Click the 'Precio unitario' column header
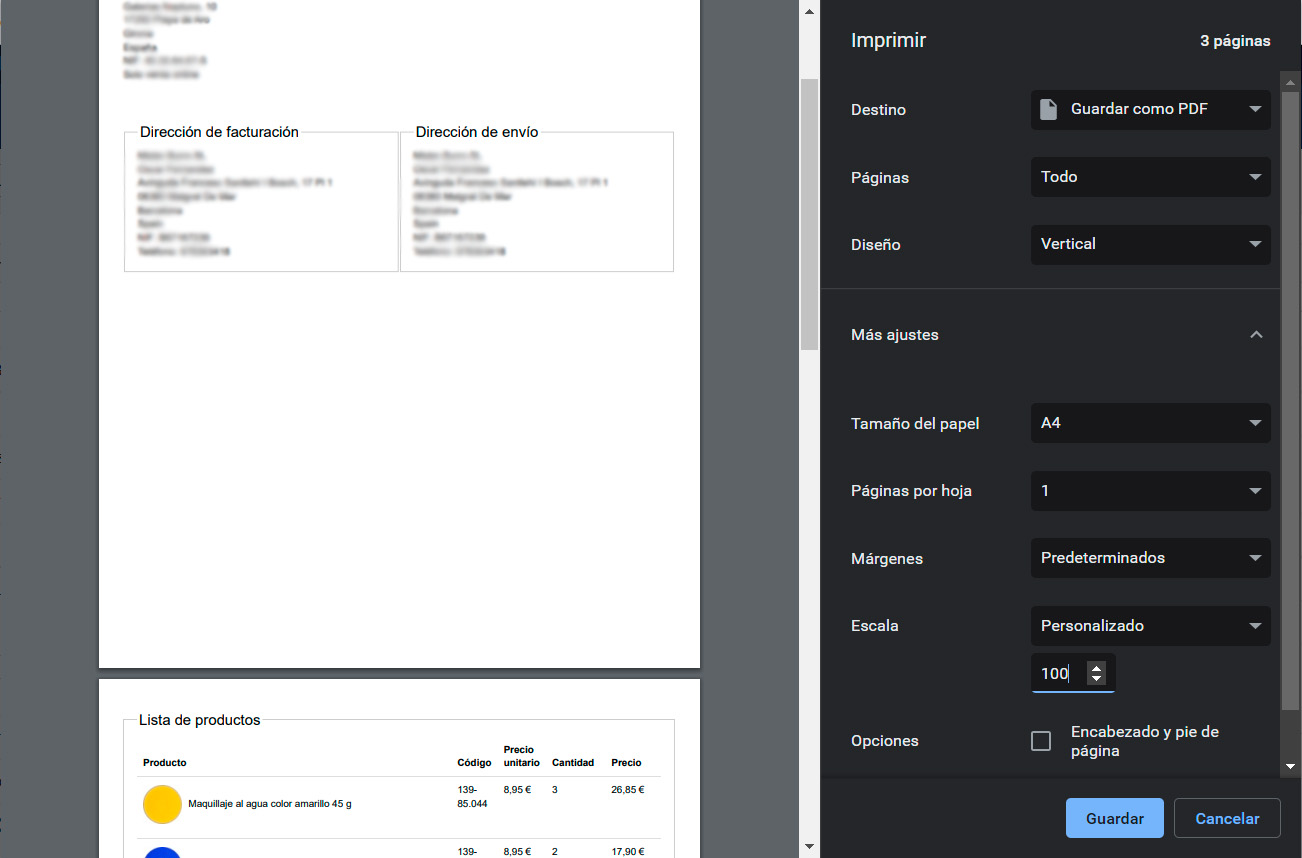This screenshot has width=1302, height=858. tap(522, 756)
